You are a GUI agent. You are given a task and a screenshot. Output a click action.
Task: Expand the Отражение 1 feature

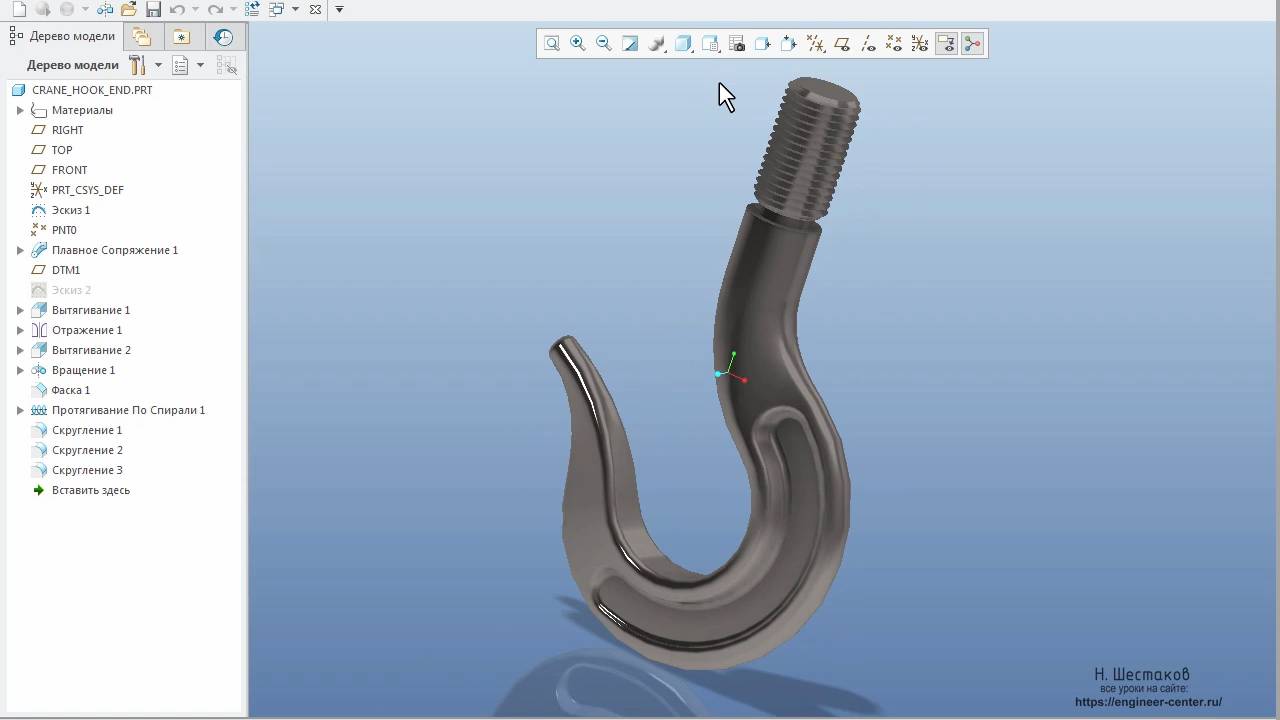[20, 330]
